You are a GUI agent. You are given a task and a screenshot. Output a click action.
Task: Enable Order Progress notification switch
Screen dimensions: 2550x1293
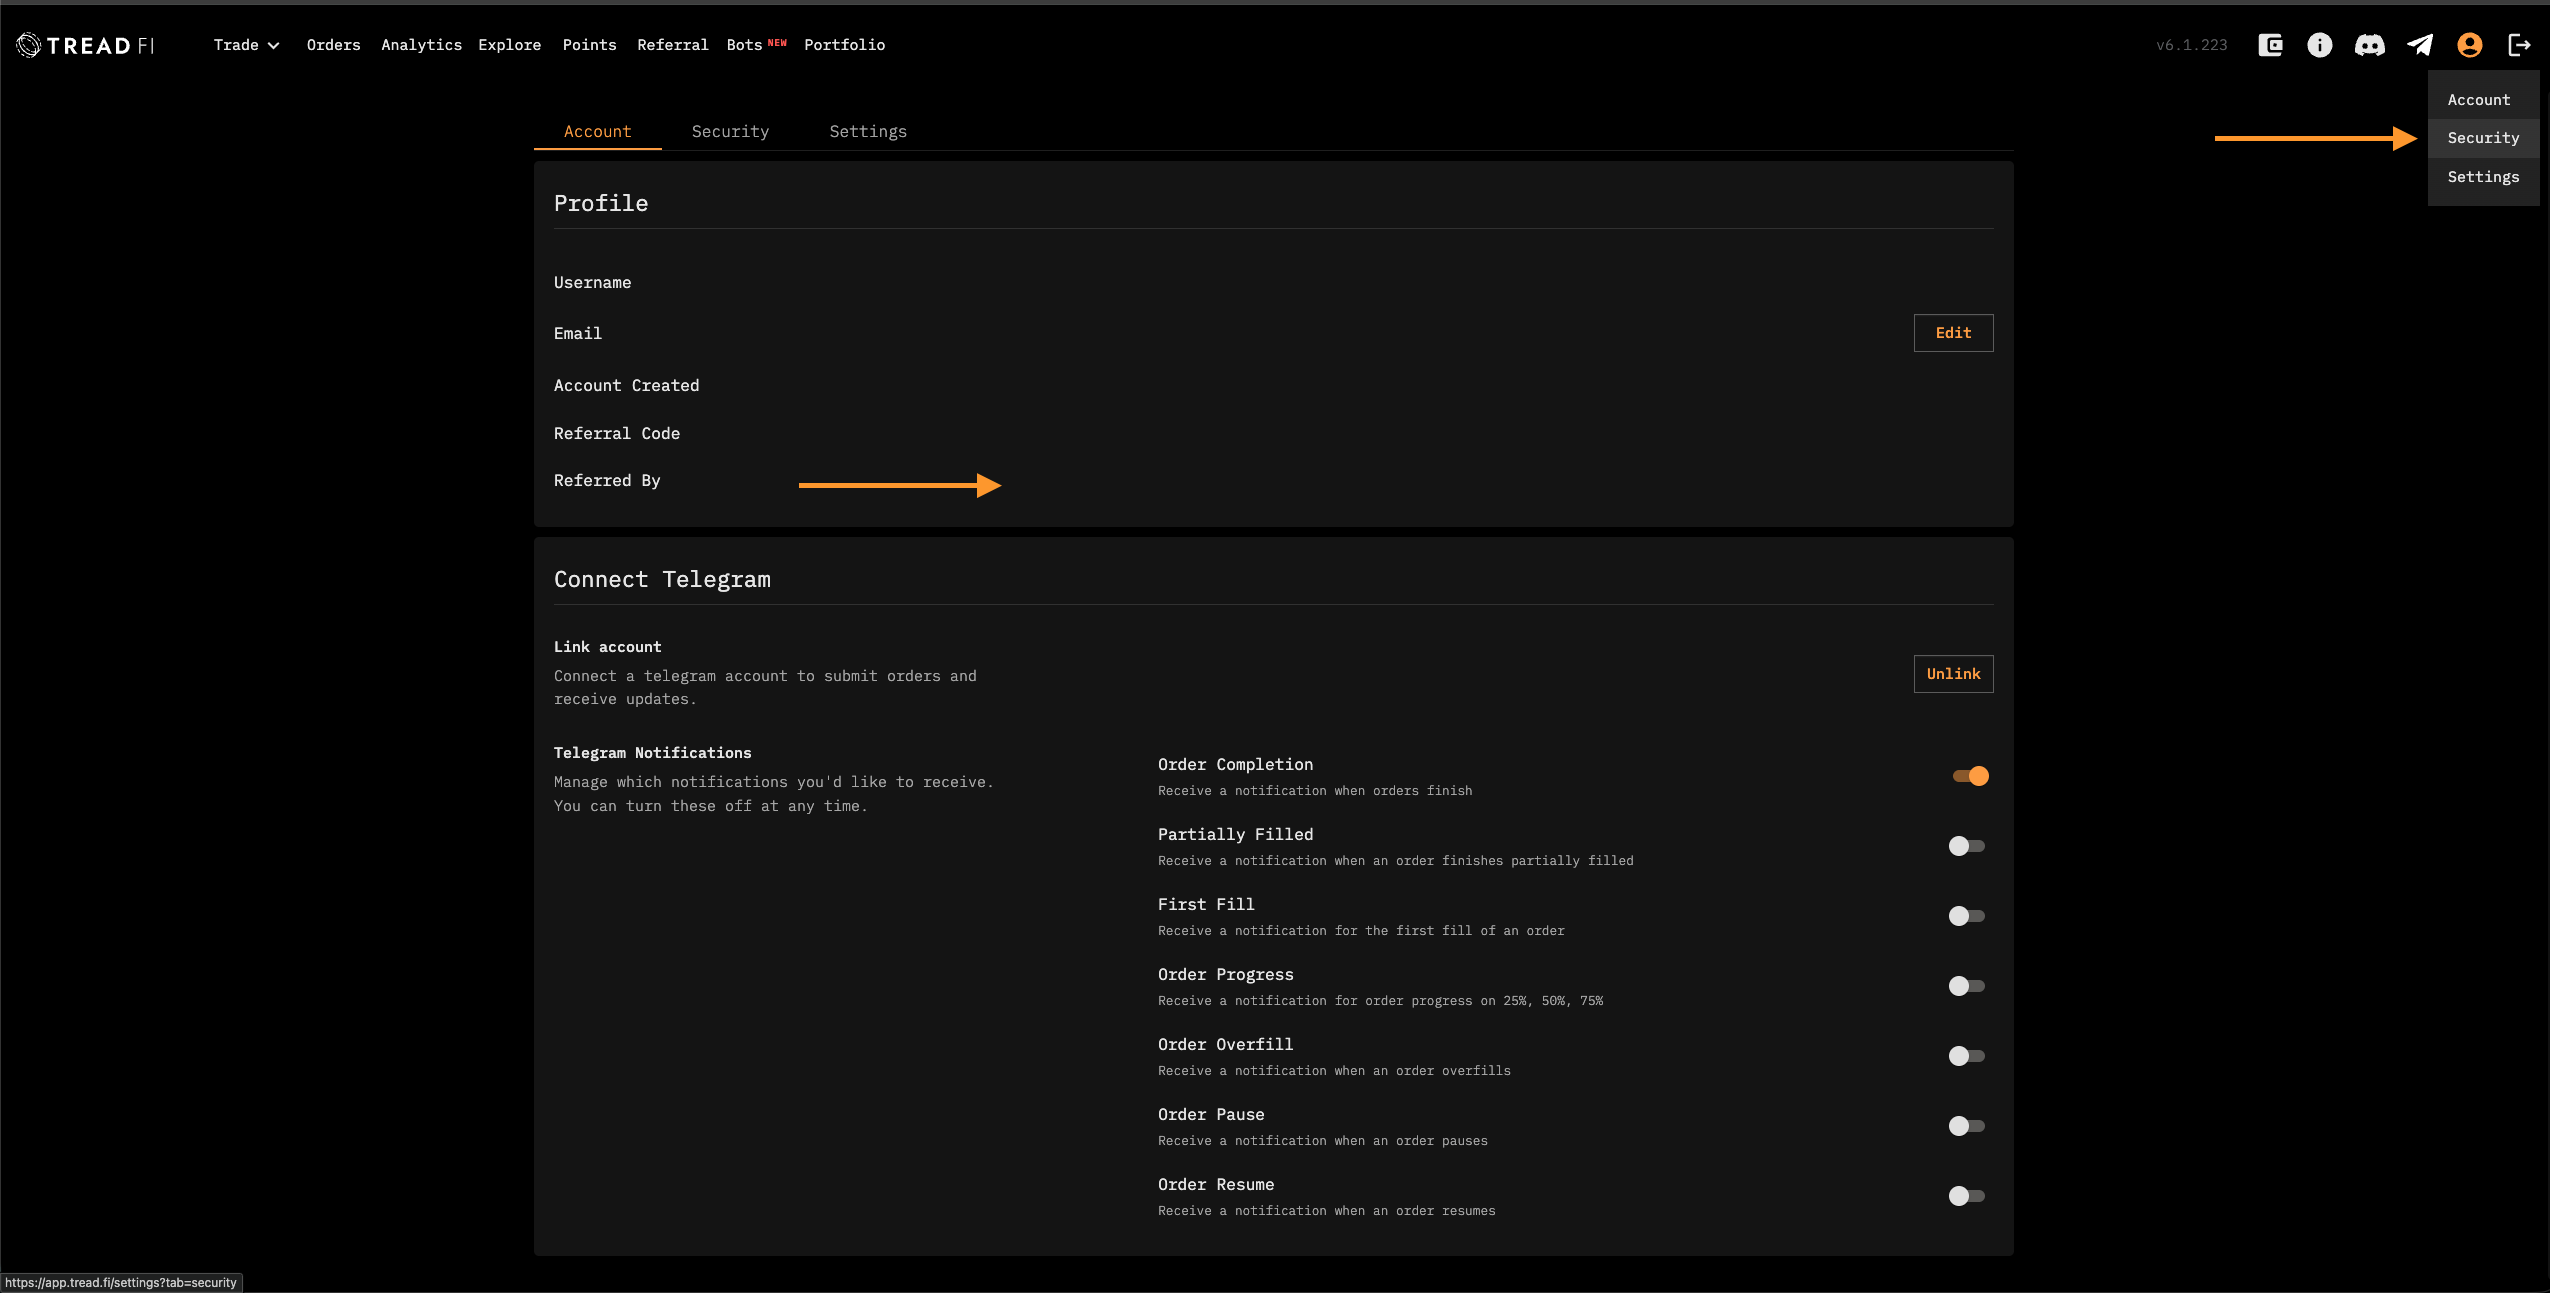1966,986
